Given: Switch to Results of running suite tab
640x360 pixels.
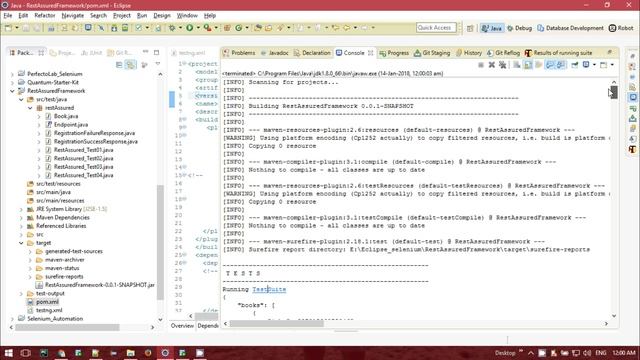Looking at the screenshot, I should (x=558, y=53).
